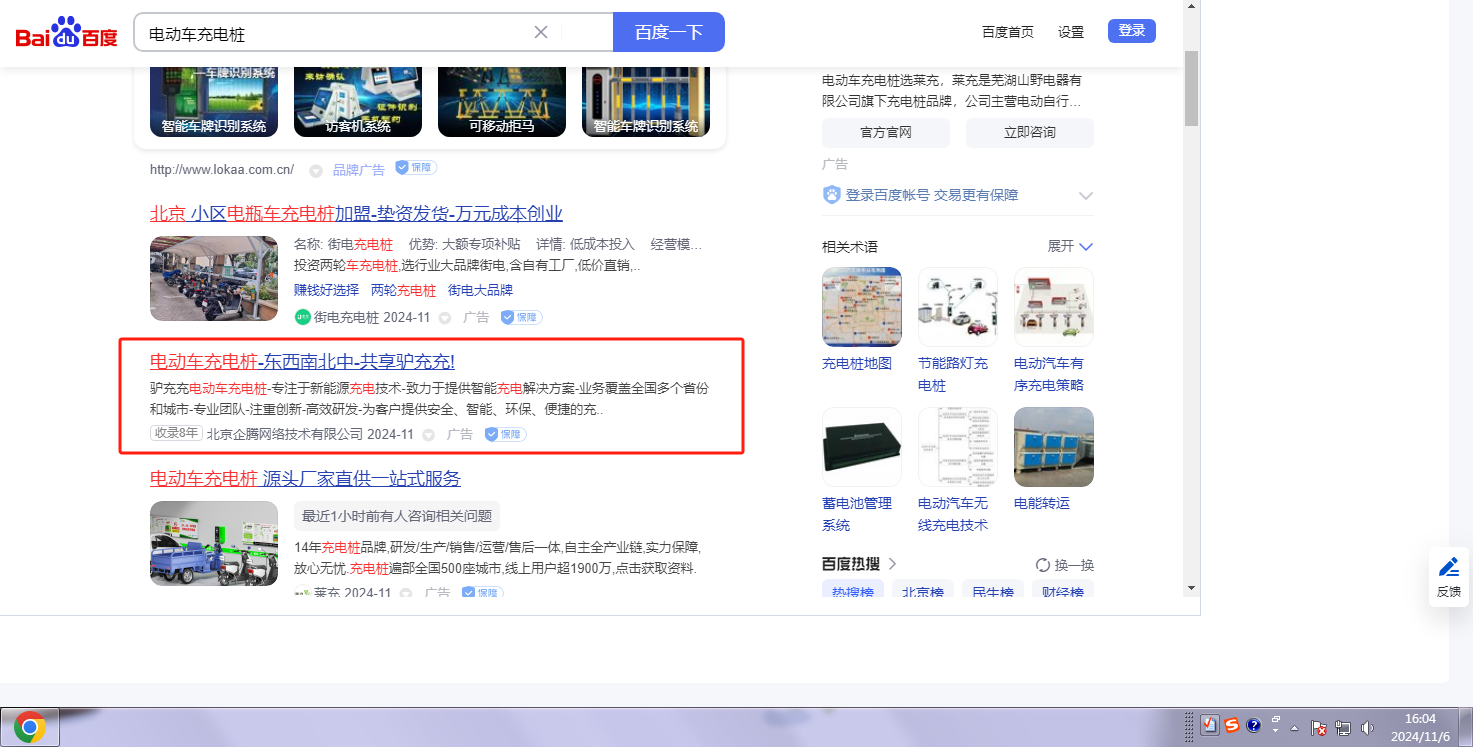Click the vertical scrollbar thumb
The height and width of the screenshot is (747, 1473).
tap(1191, 88)
